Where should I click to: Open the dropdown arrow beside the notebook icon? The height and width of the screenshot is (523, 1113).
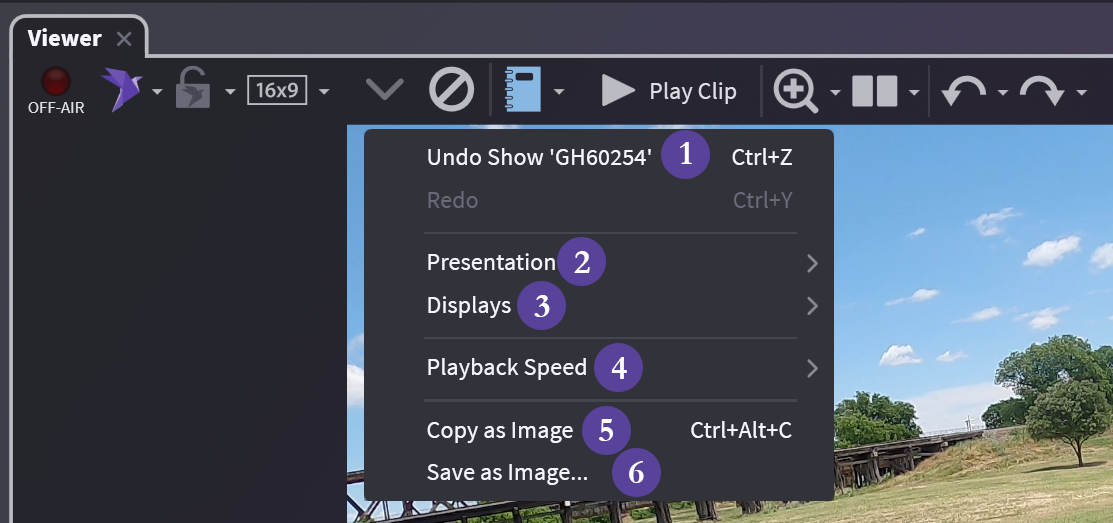click(559, 92)
